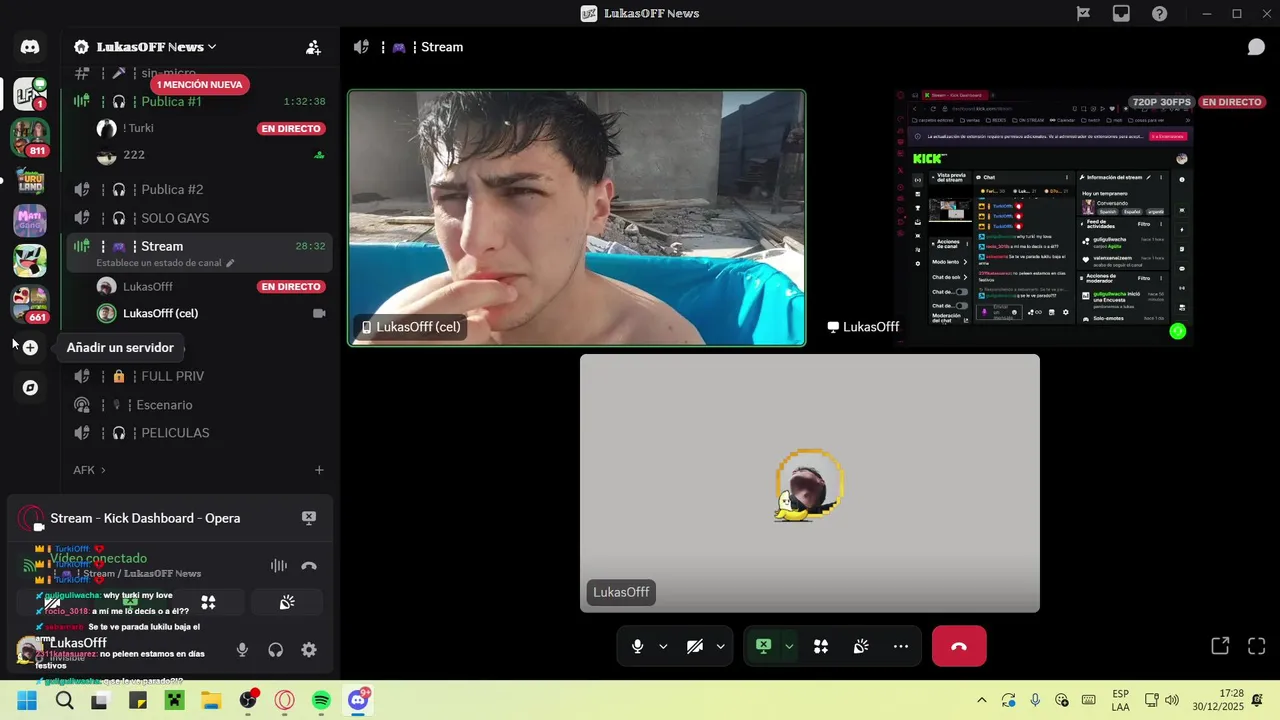Click Establece un estado de canal
This screenshot has width=1280, height=720.
click(x=158, y=263)
